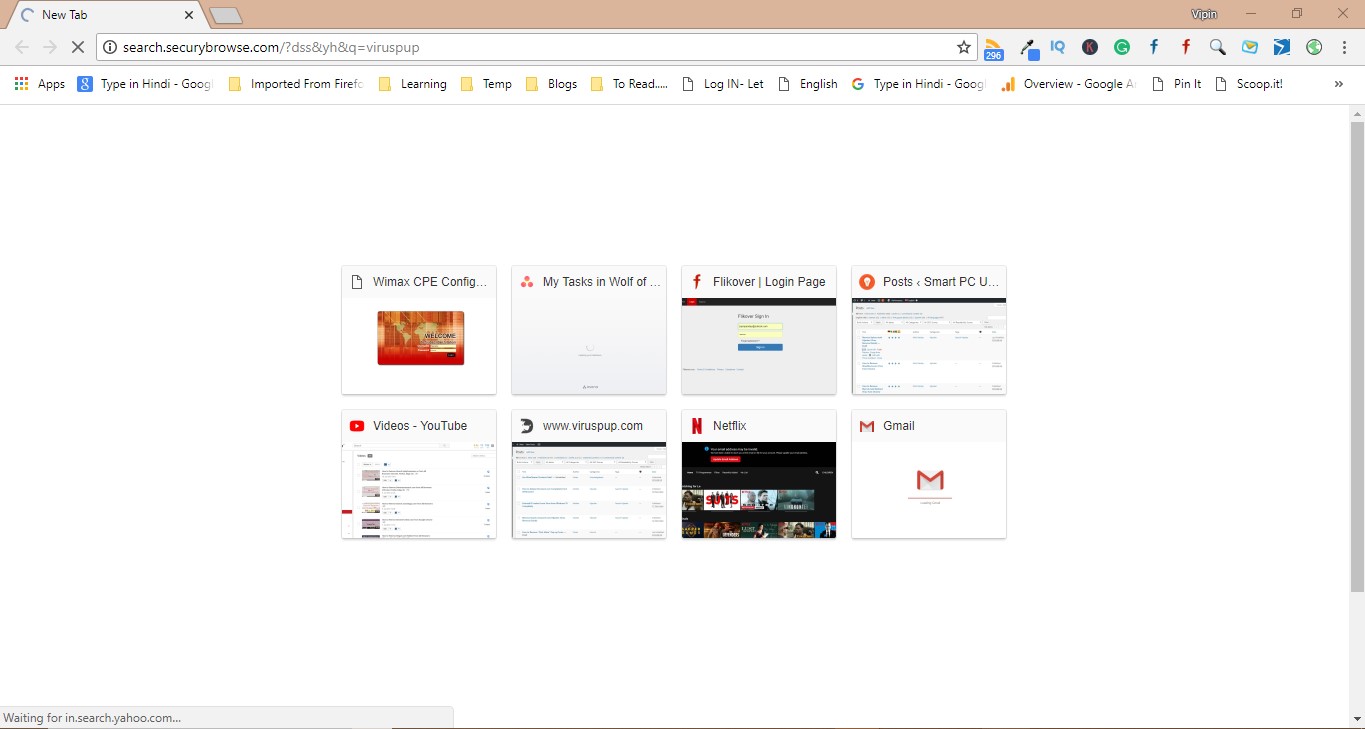Open the envelope mail extension
Screen dimensions: 1365x729
coord(1249,47)
